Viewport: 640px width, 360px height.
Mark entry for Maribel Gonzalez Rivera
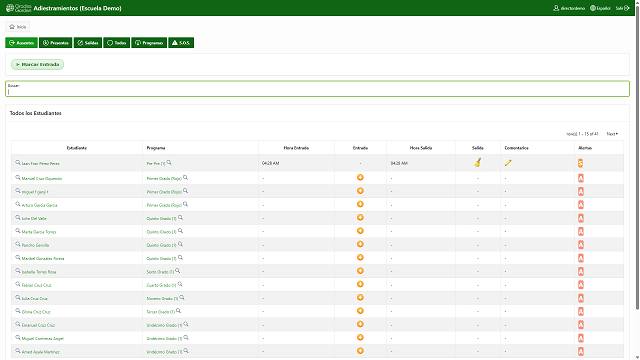coord(360,258)
